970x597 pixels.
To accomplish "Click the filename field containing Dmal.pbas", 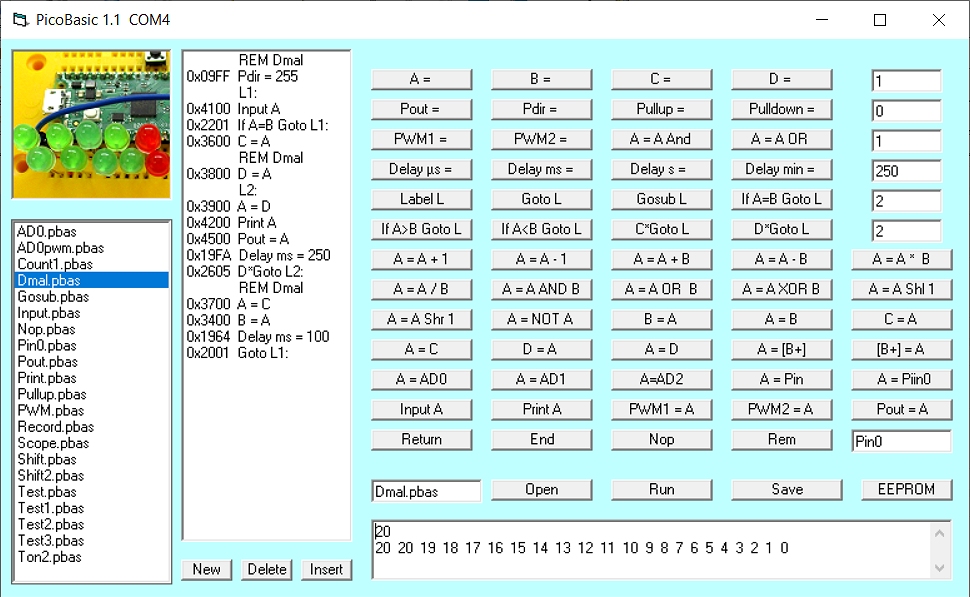I will (426, 491).
